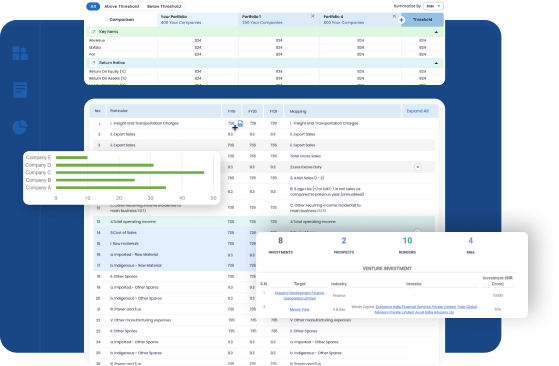Select the All filter pill
Viewport: 559px width, 366px height.
coord(93,6)
